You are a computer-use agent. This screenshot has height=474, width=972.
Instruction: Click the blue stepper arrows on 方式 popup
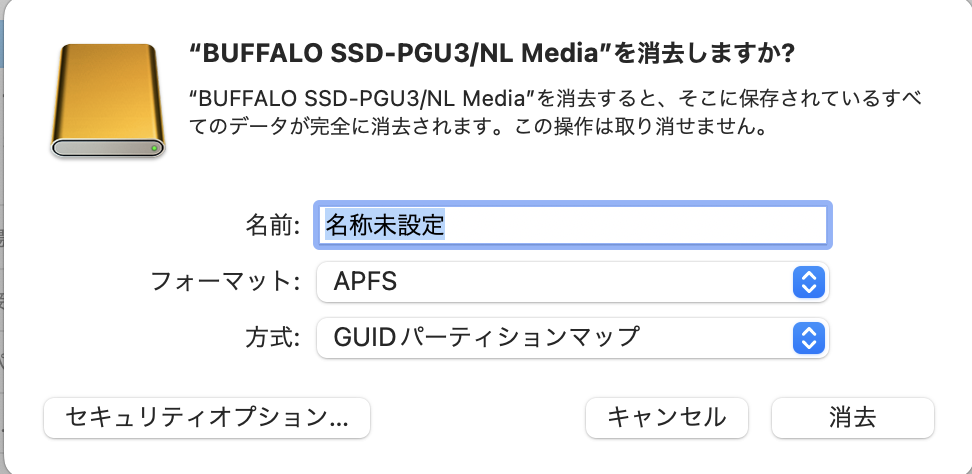pos(808,338)
